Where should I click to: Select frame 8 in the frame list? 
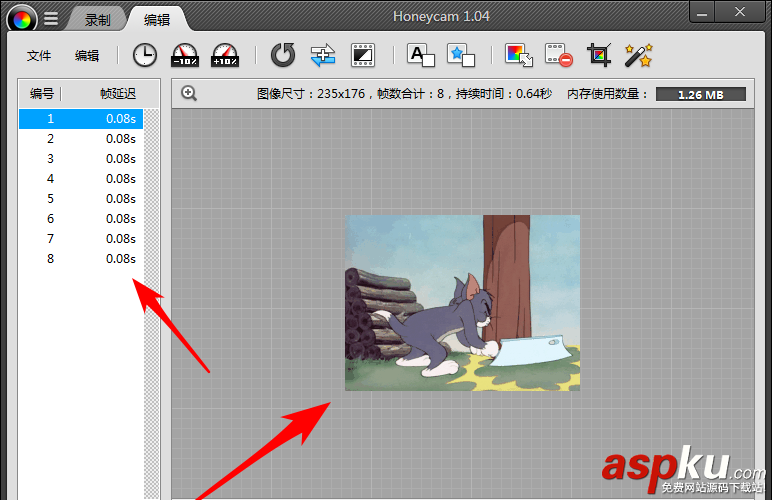(x=81, y=259)
